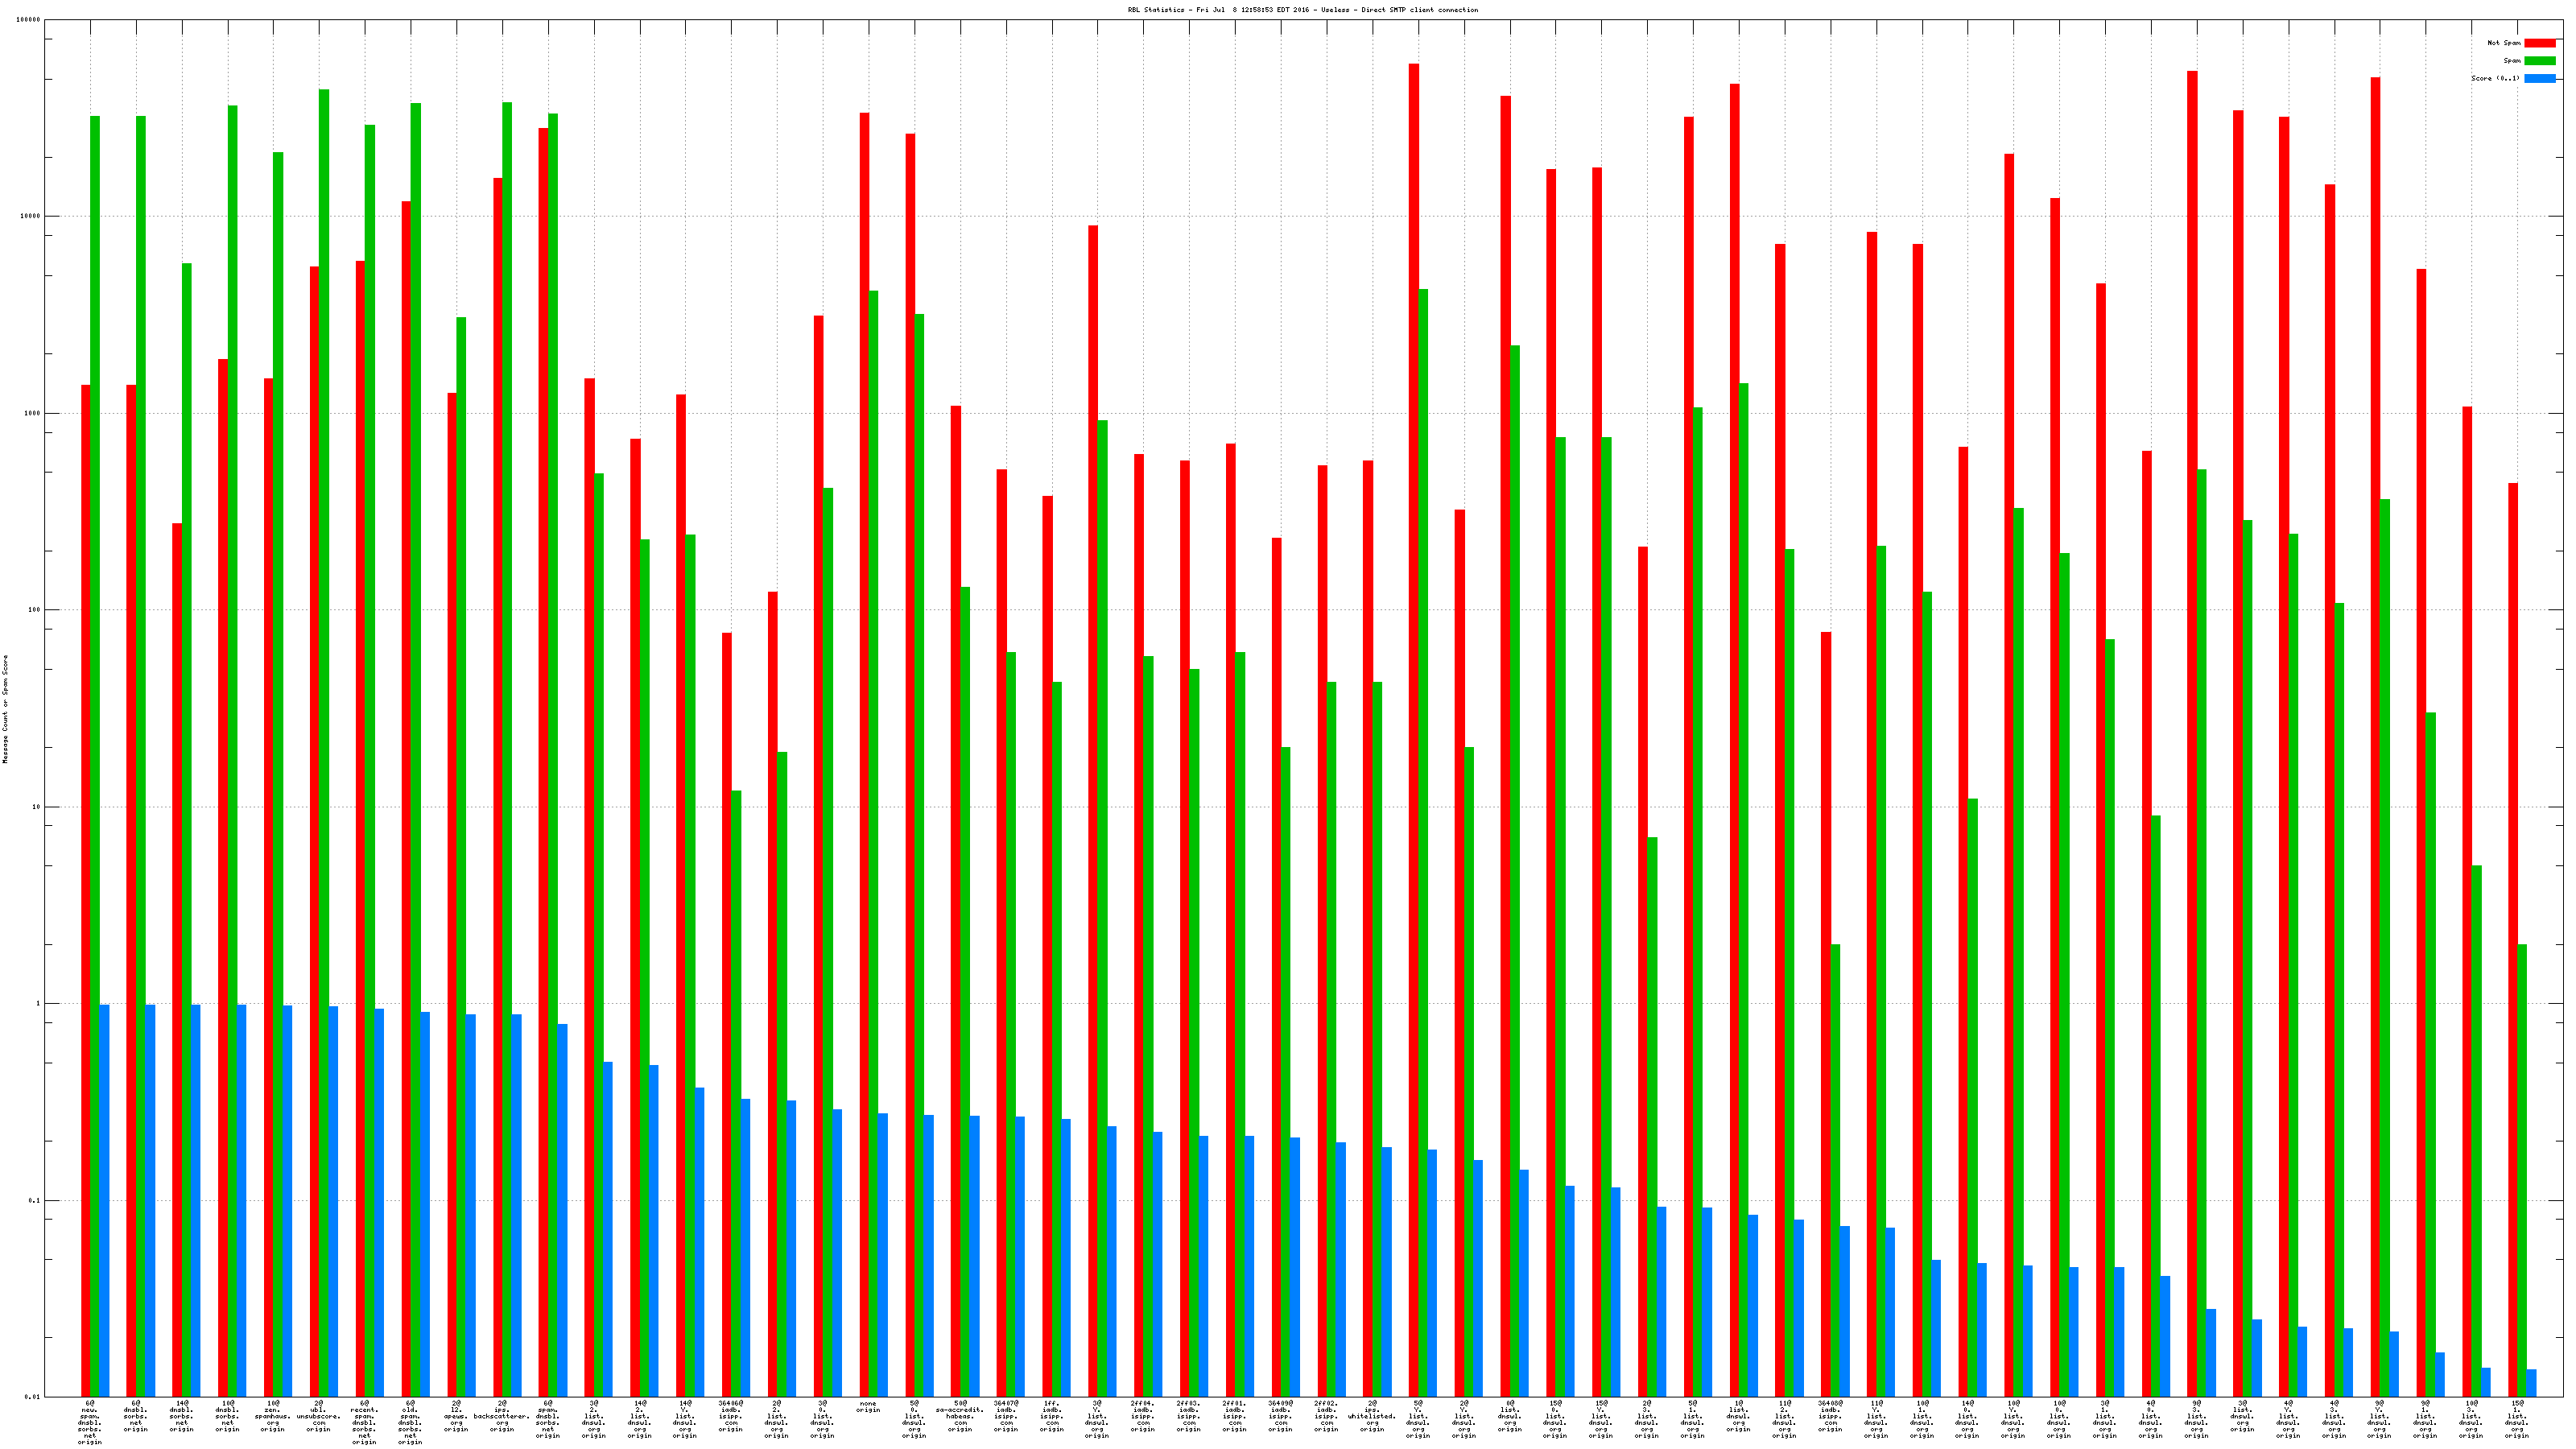This screenshot has width=2576, height=1449.
Task: Click the 100000 y-axis tick label
Action: point(30,20)
